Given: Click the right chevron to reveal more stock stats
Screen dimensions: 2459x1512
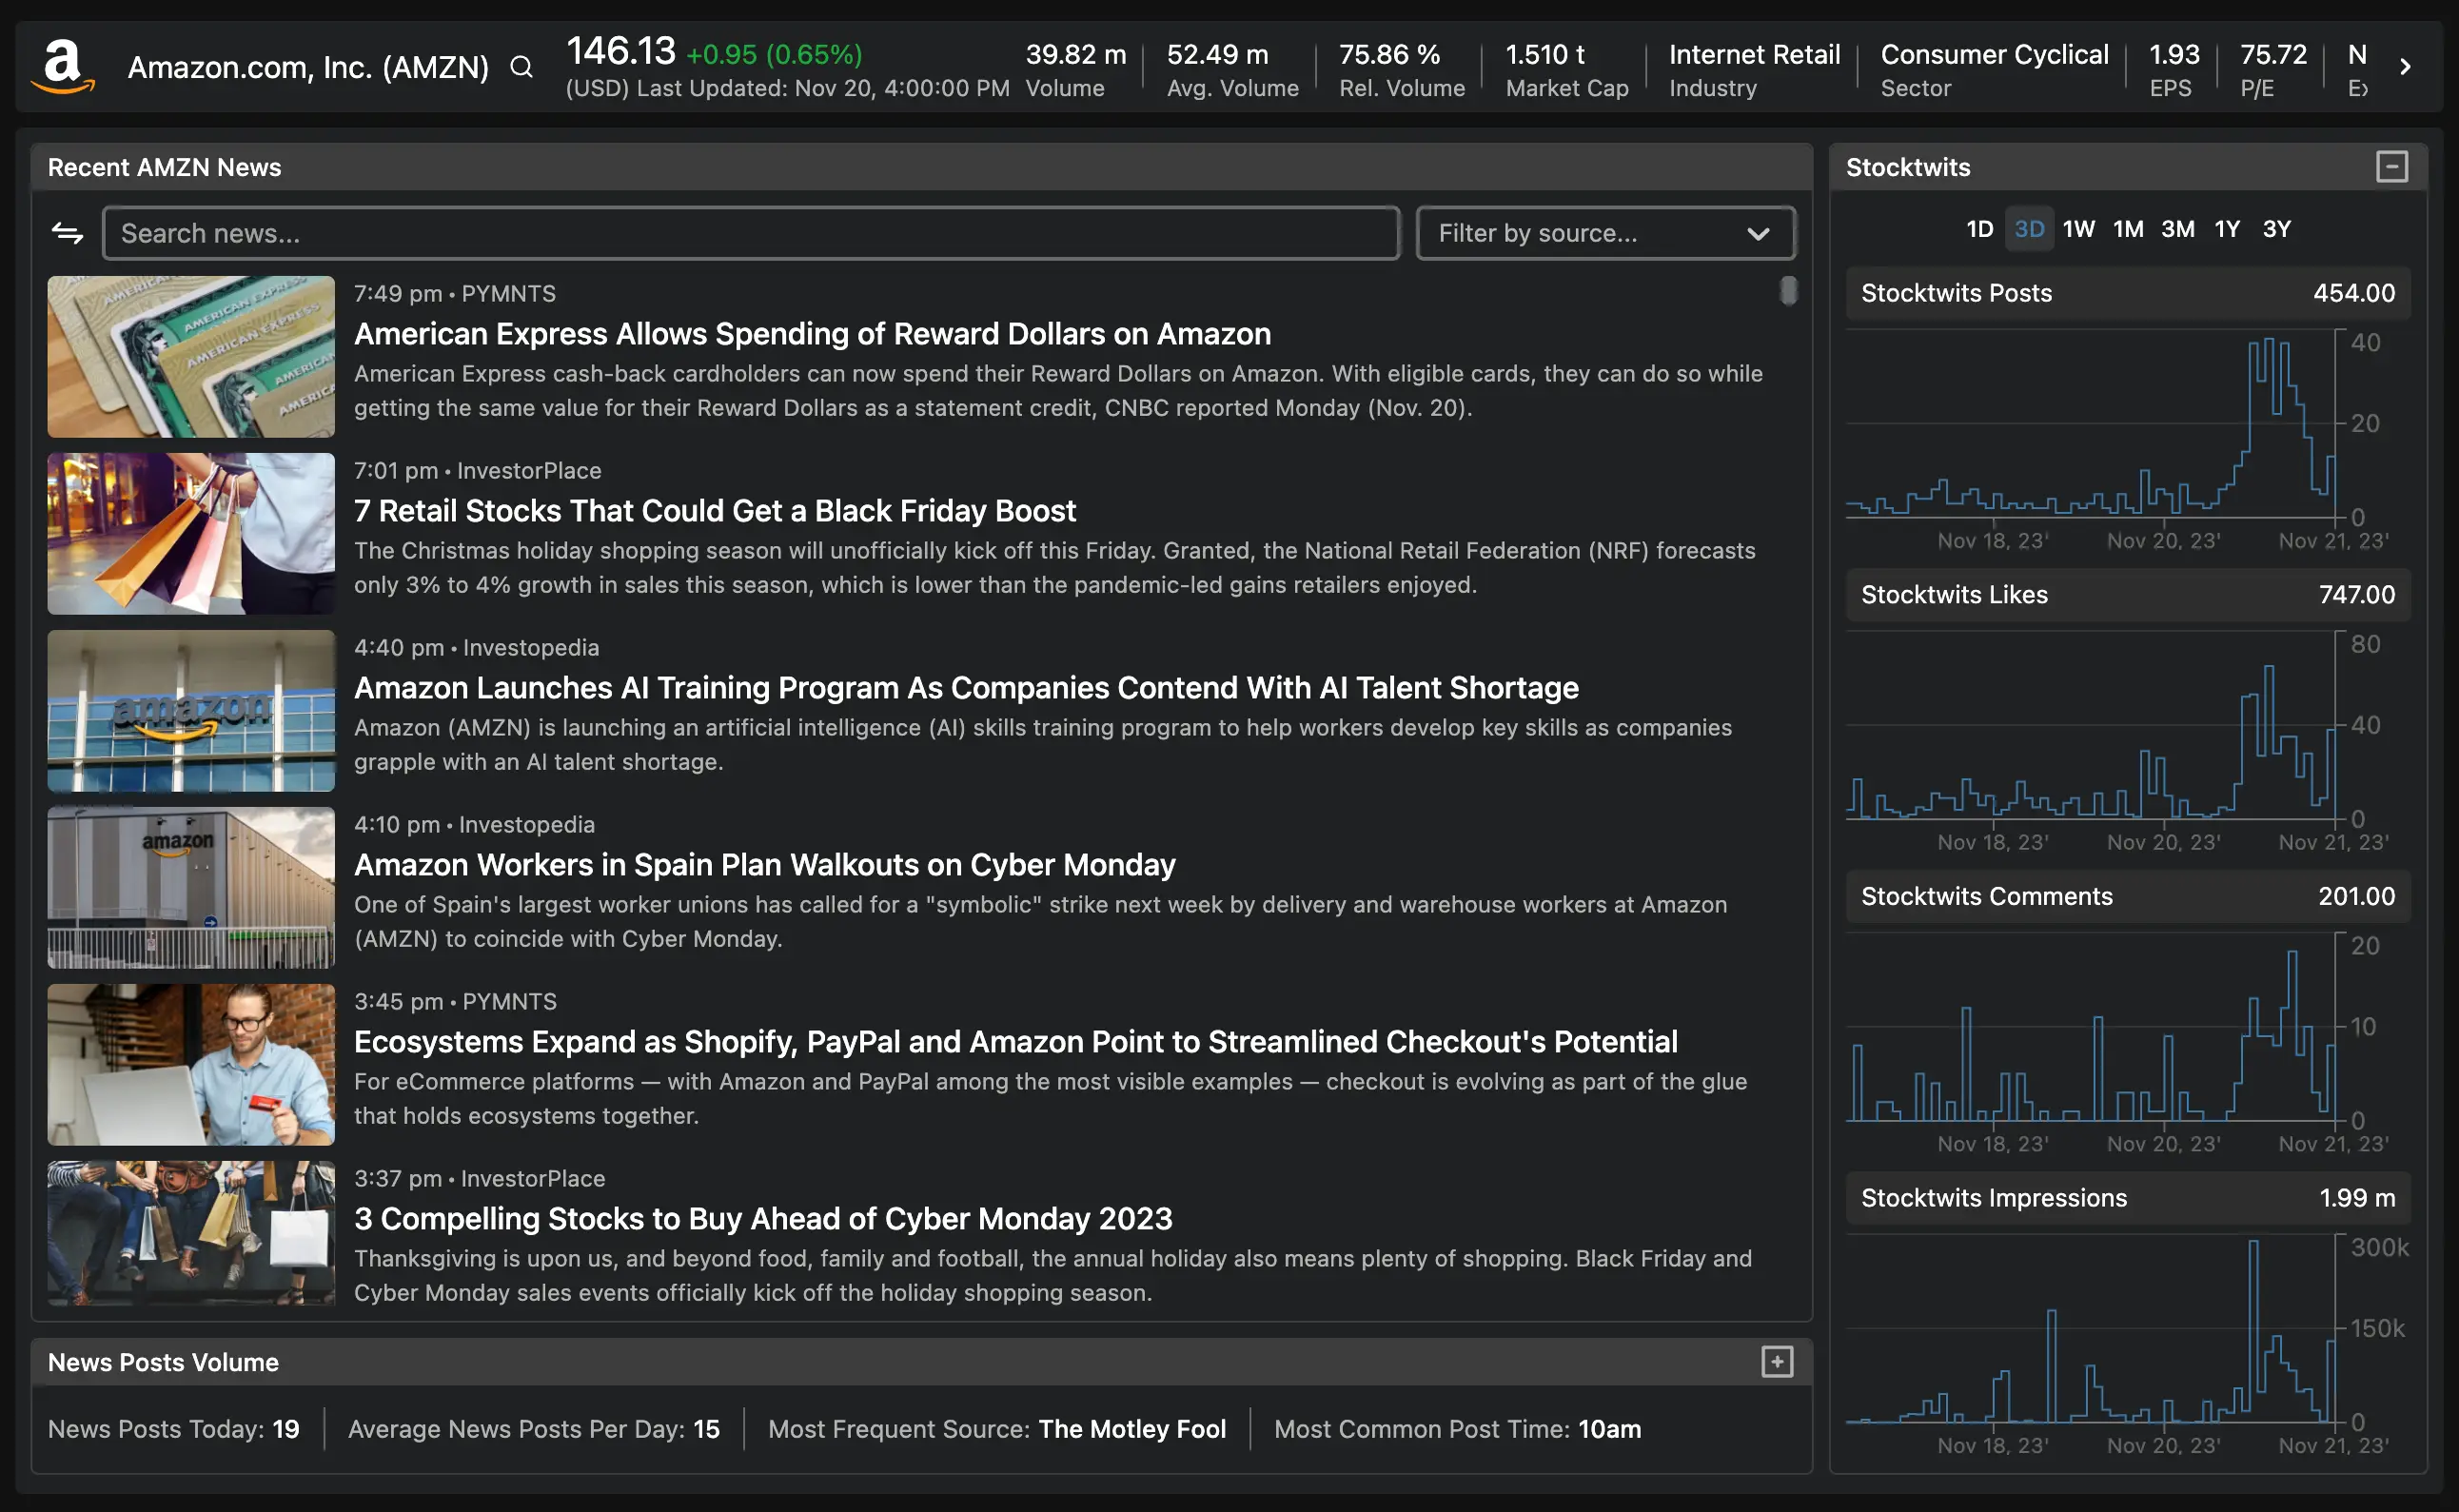Looking at the screenshot, I should pyautogui.click(x=2406, y=66).
